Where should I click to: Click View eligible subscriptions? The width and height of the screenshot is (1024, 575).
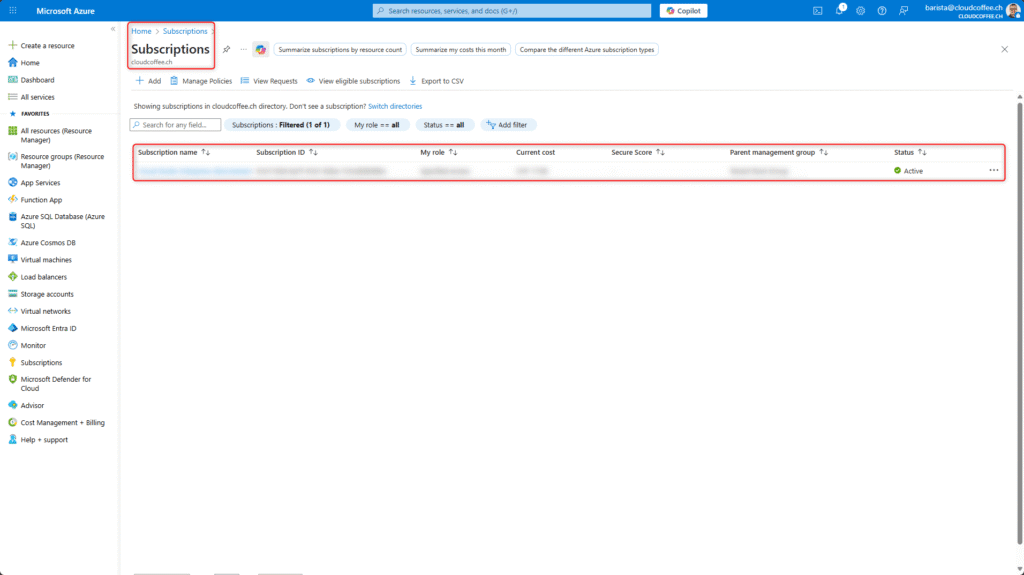(x=353, y=81)
